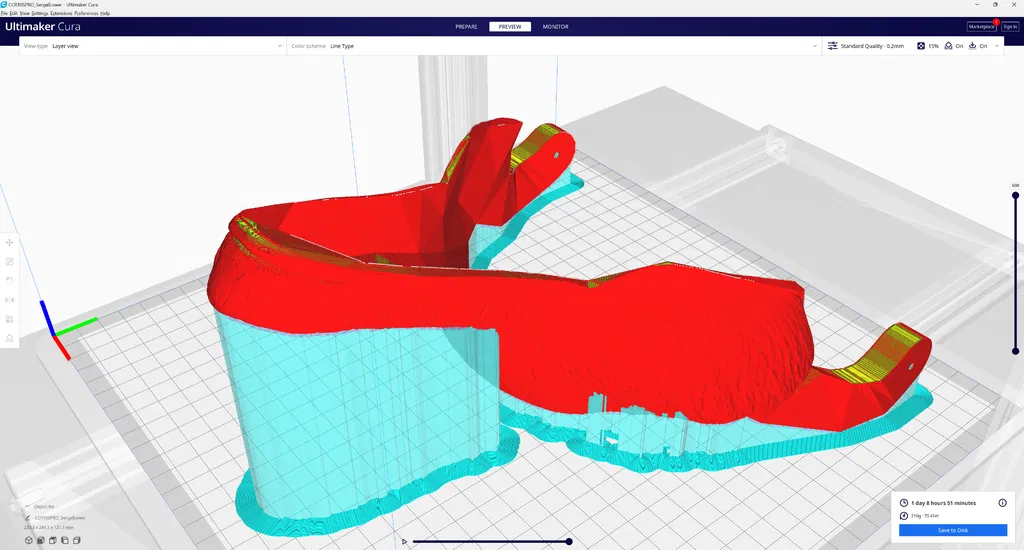This screenshot has width=1024, height=550.
Task: Click the pencil icon to rename model
Action: coord(27,517)
